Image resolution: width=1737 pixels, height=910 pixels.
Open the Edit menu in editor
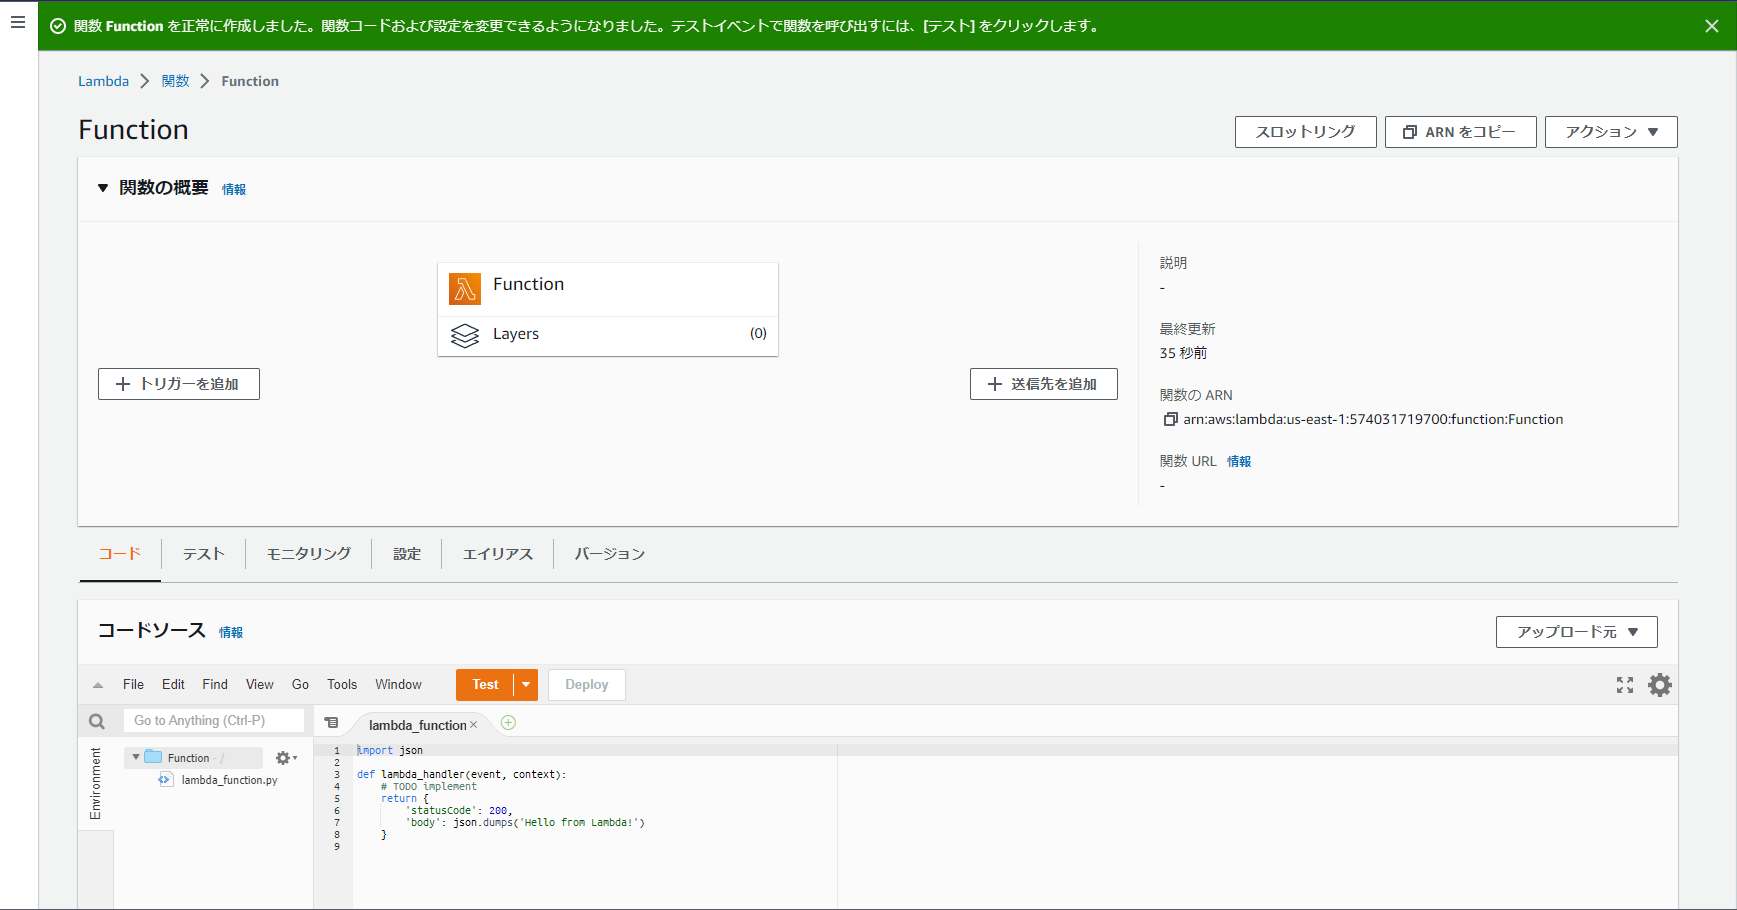pos(173,685)
